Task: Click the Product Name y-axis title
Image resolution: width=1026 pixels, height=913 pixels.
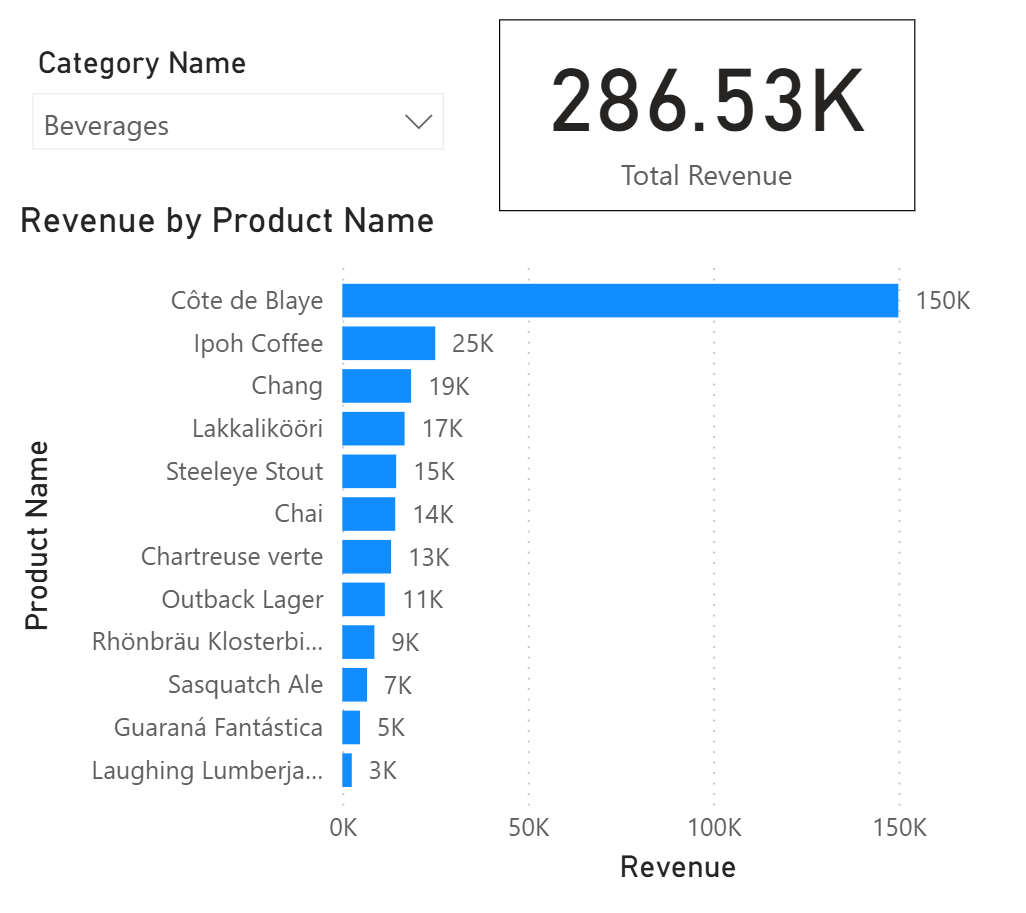Action: point(37,535)
